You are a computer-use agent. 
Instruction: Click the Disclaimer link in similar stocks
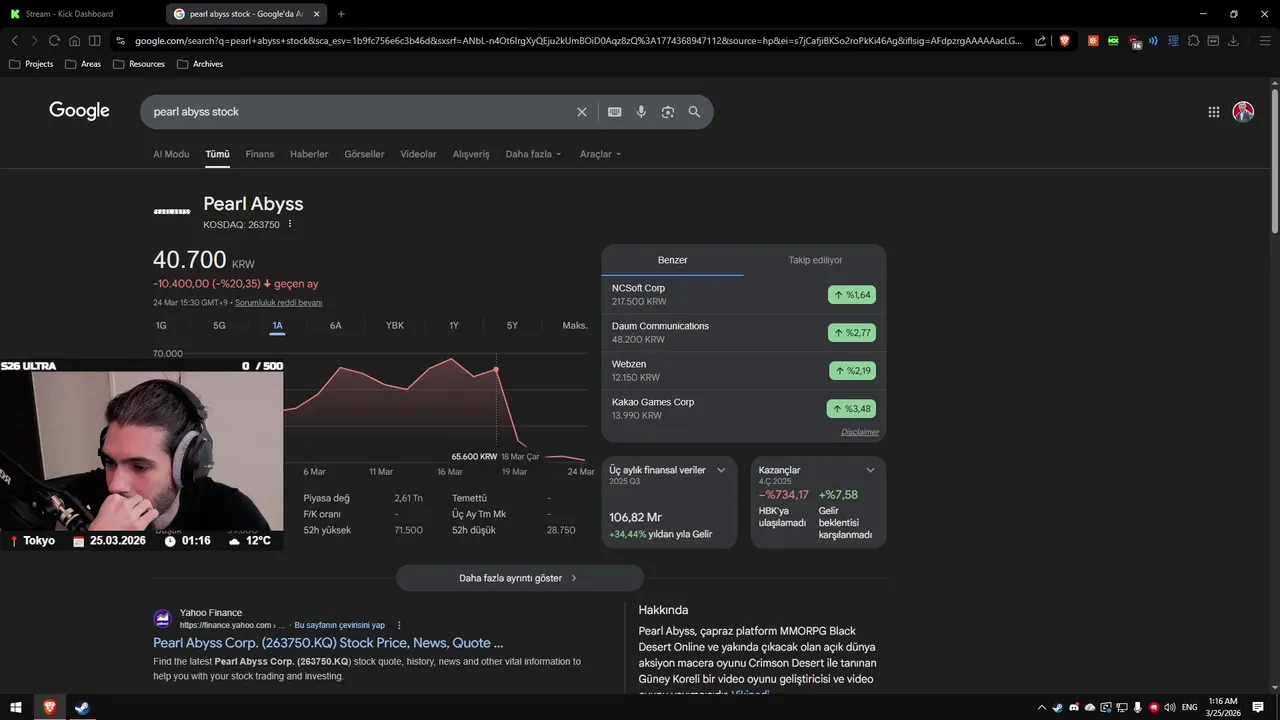[860, 432]
